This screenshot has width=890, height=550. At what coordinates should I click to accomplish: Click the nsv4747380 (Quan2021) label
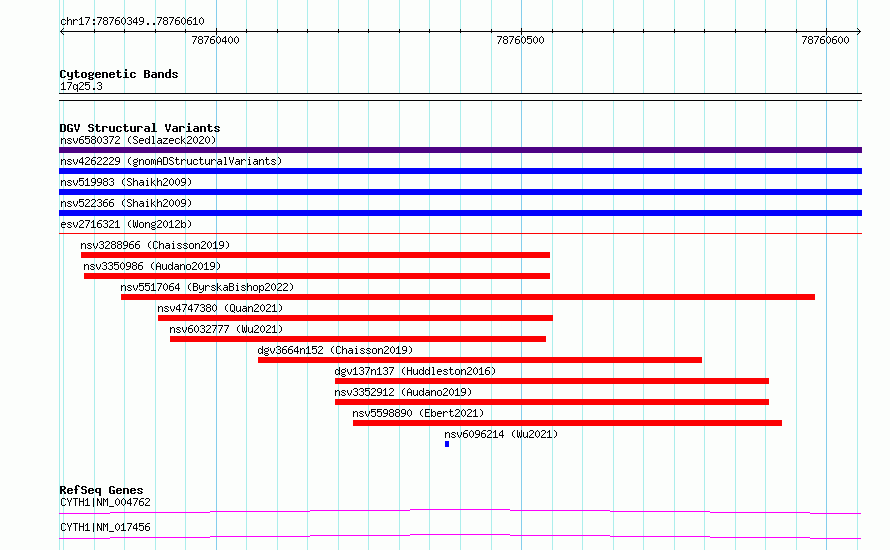coord(220,308)
